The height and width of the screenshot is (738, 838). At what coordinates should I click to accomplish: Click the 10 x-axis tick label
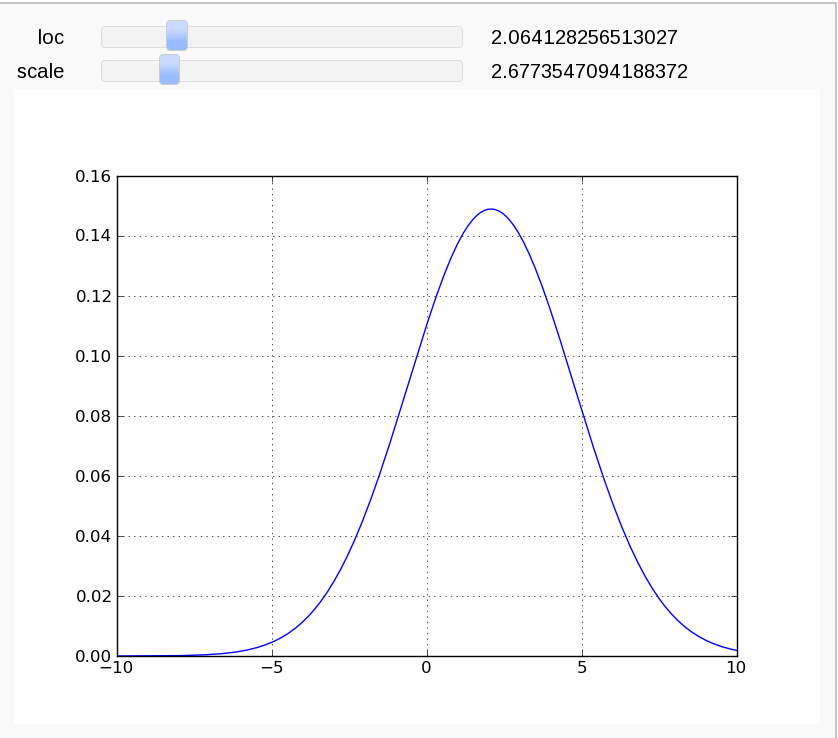pyautogui.click(x=736, y=668)
